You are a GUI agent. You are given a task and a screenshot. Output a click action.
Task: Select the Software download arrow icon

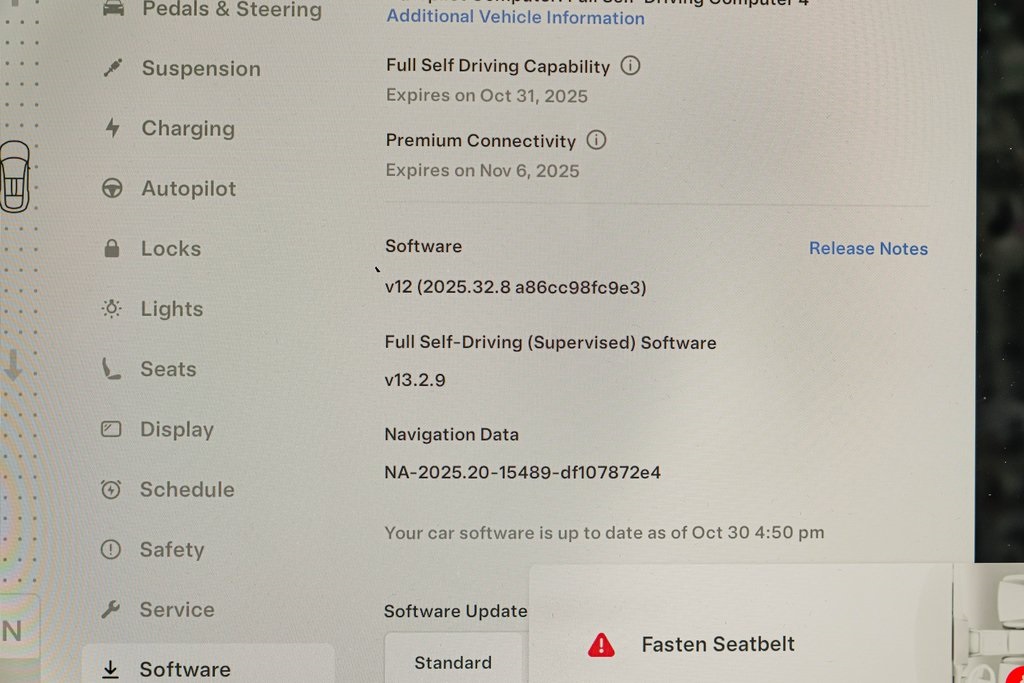pos(110,669)
